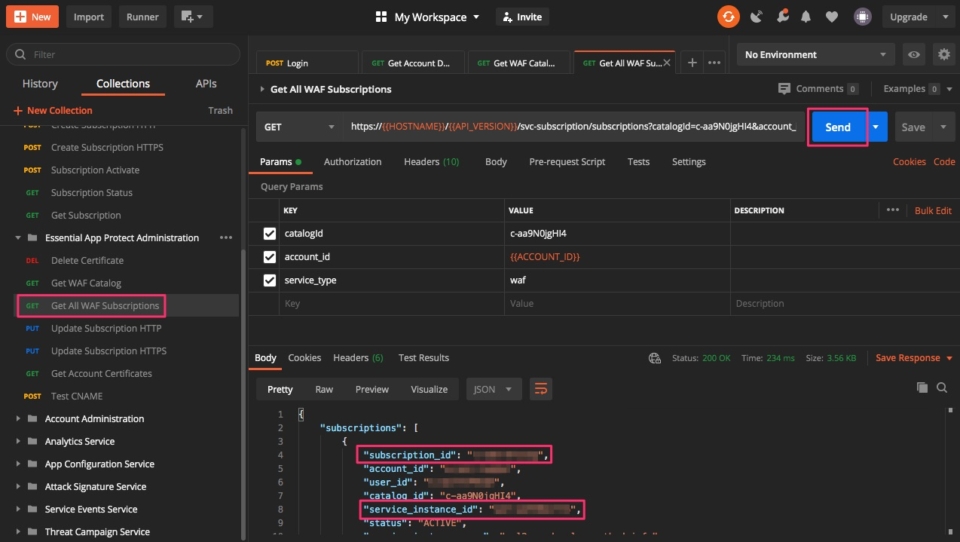Click the Save Response link

[907, 358]
